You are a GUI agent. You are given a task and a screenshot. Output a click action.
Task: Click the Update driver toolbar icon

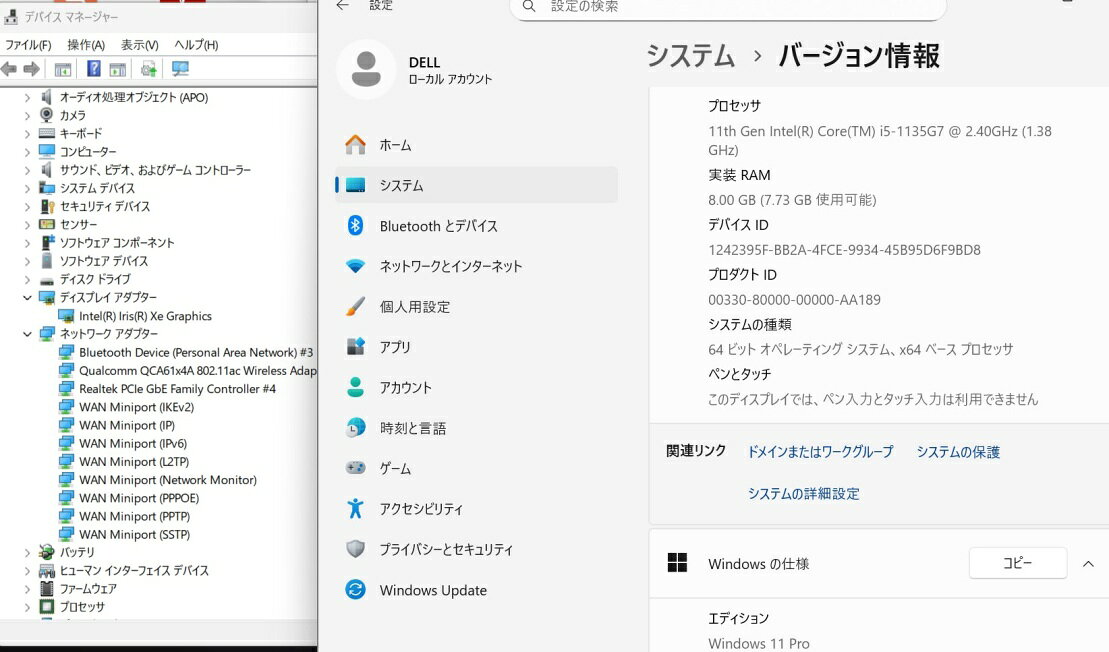coord(148,69)
